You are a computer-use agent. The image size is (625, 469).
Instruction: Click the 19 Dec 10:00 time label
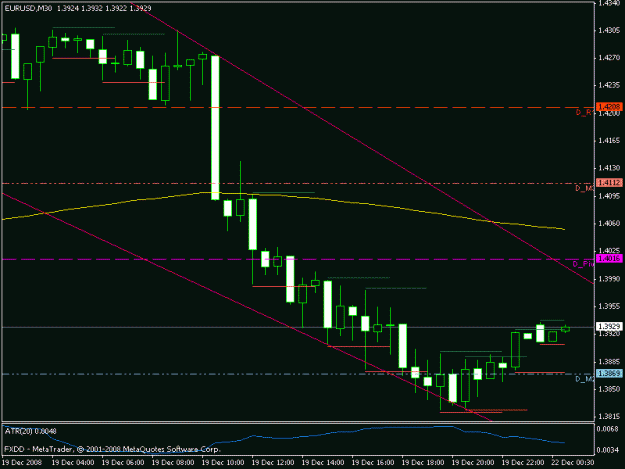223,463
